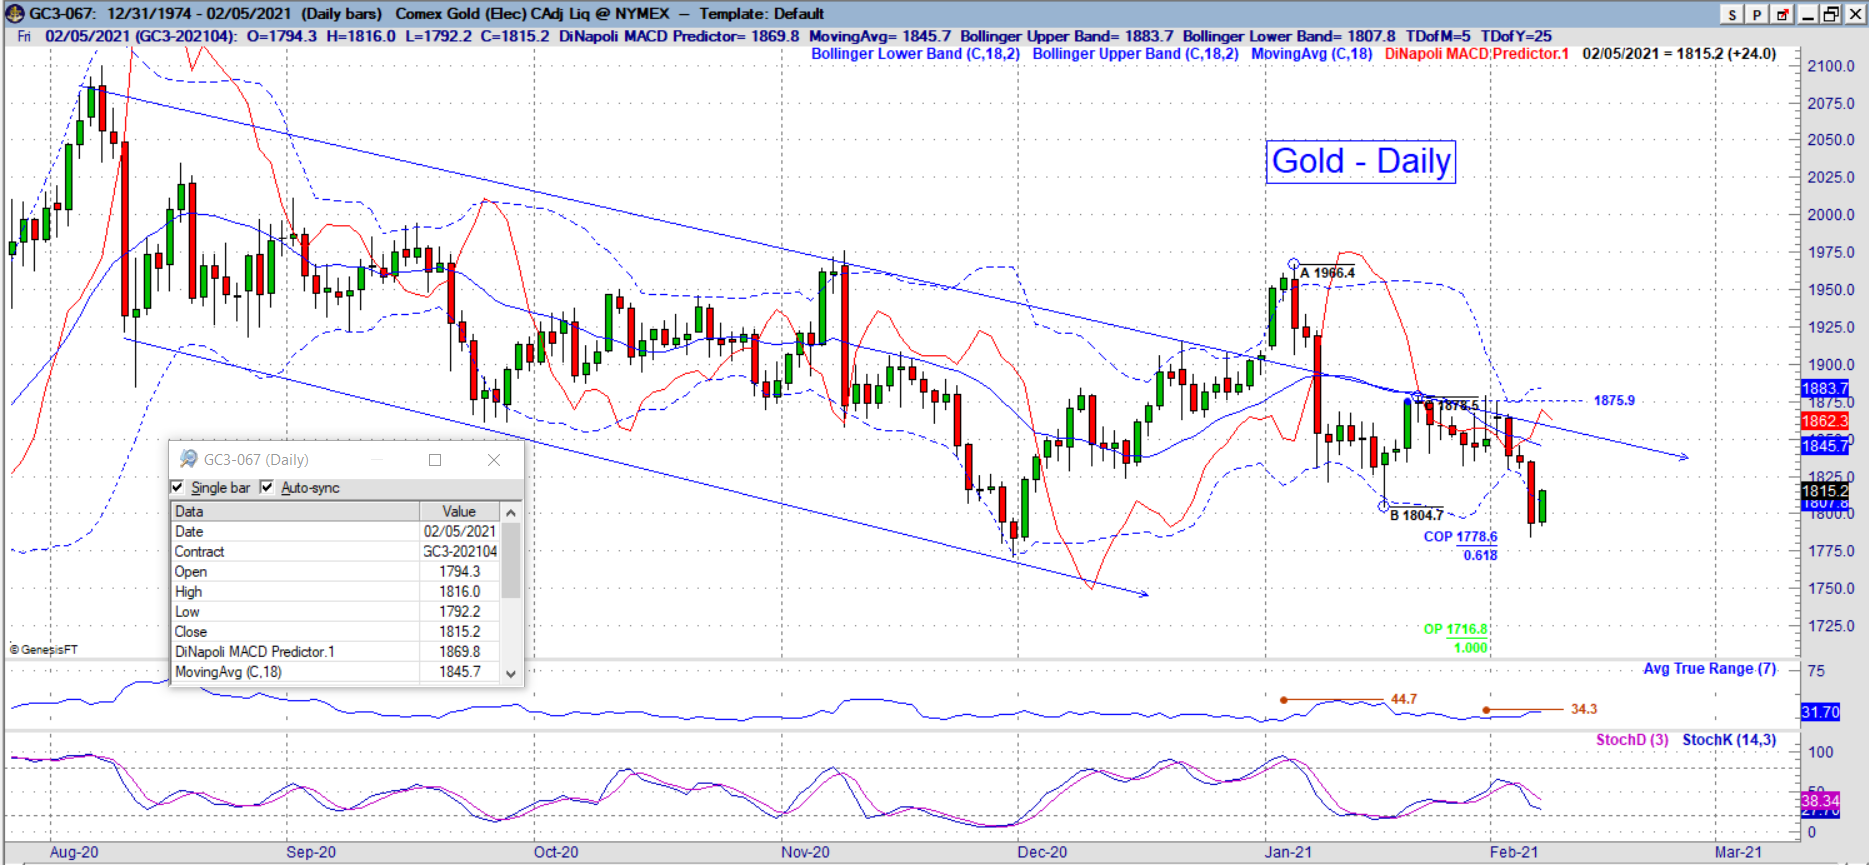Viewport: 1869px width, 865px height.
Task: Click the data table vertical scrollbar thumb
Action: click(x=511, y=560)
